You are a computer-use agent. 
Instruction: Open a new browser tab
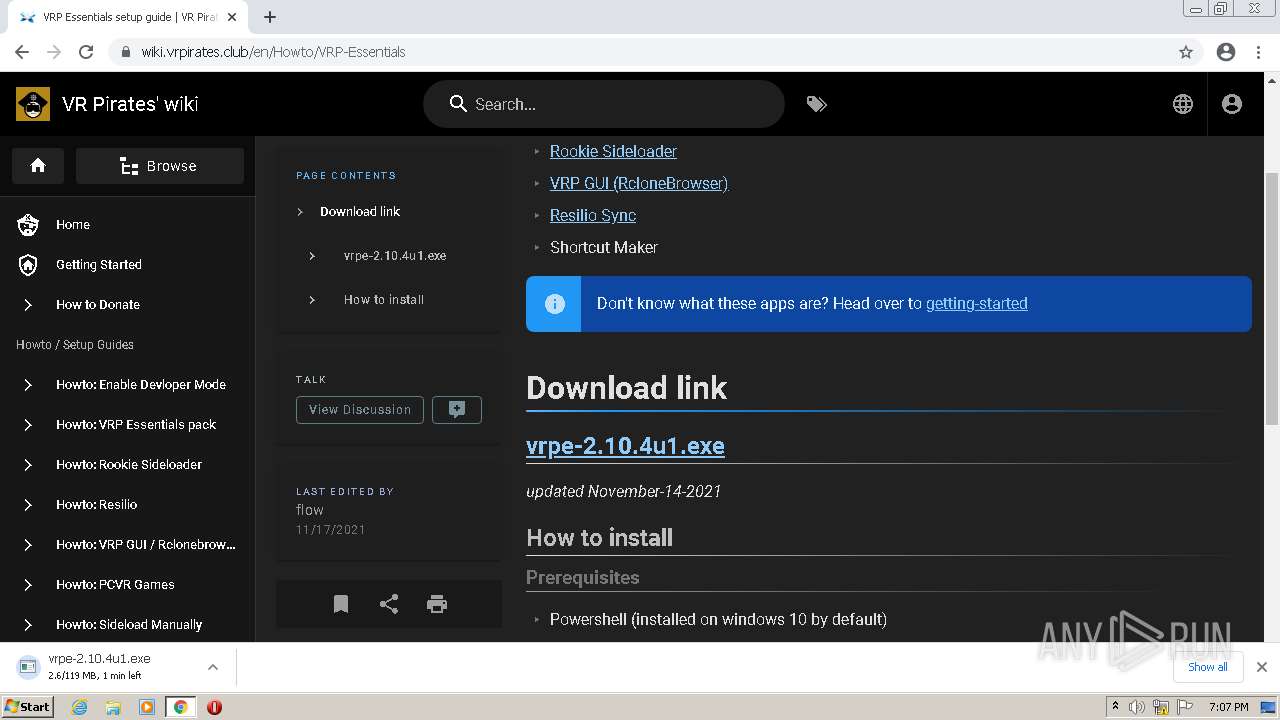269,17
